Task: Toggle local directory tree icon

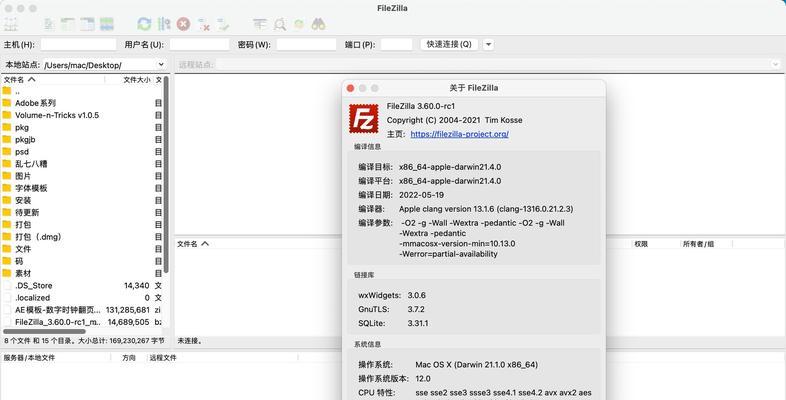Action: pos(68,24)
